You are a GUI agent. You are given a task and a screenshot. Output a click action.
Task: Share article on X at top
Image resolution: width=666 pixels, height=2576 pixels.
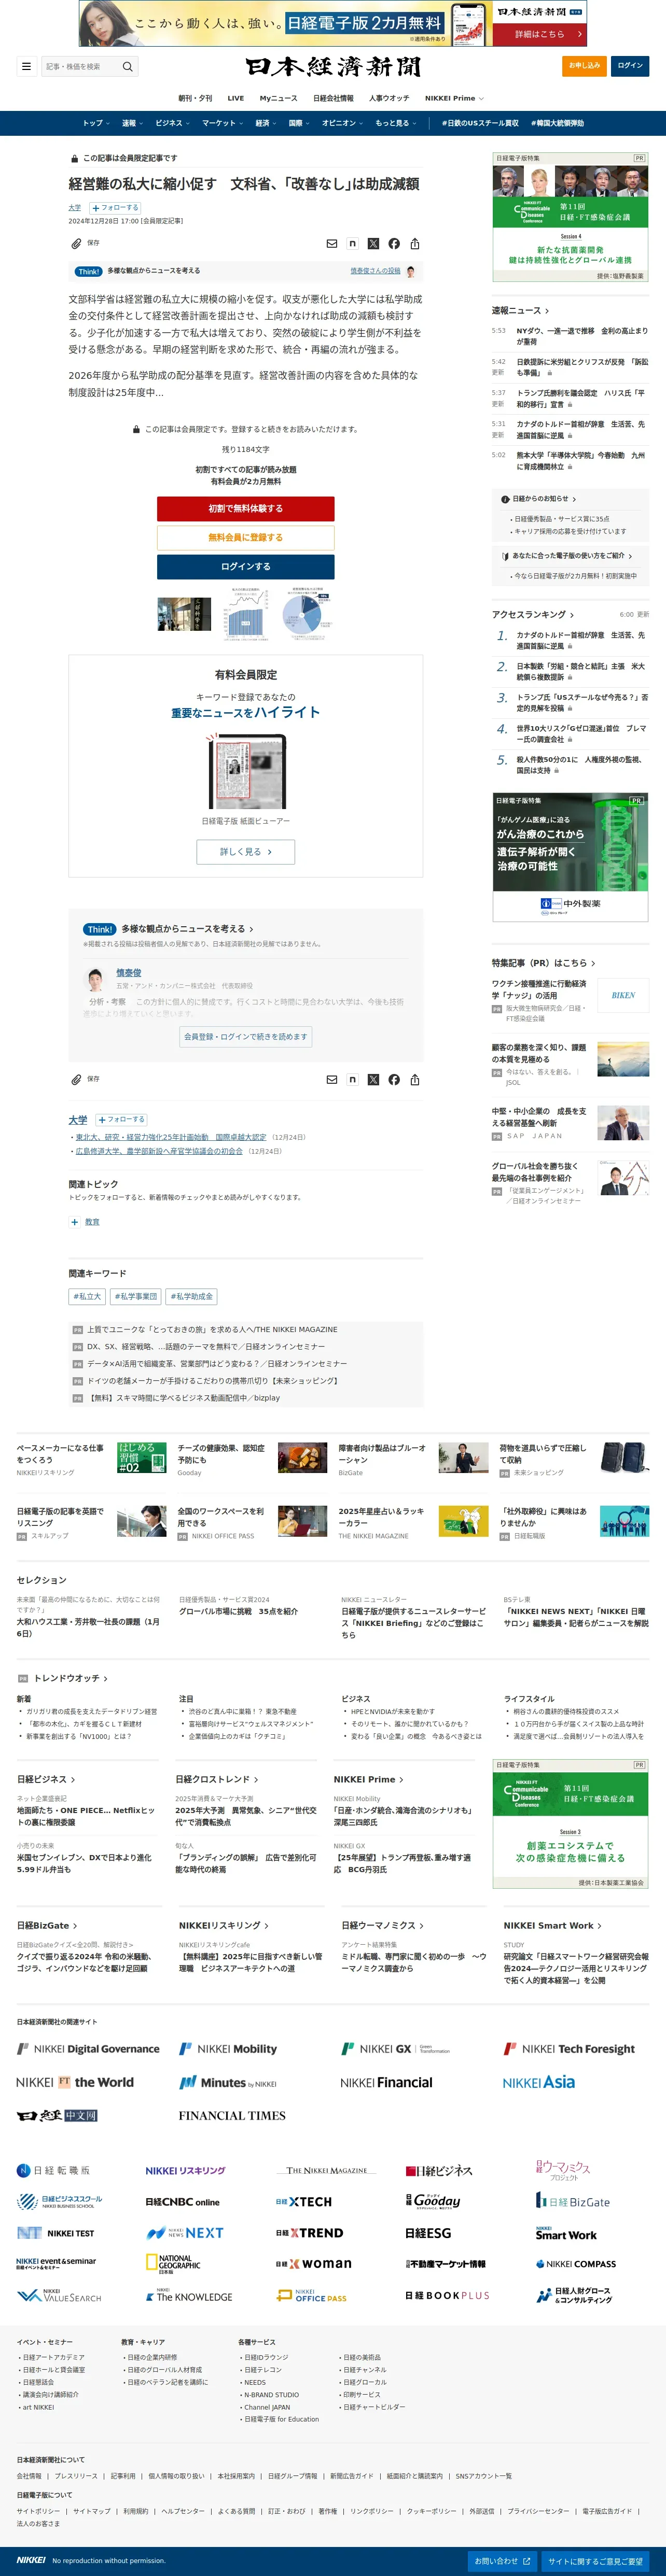373,243
